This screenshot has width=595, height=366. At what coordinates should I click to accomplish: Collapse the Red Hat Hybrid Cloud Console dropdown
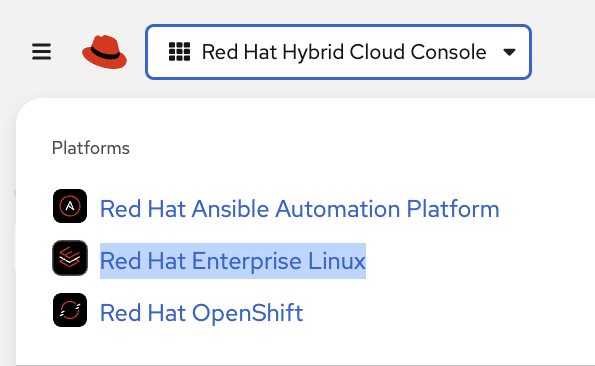pos(338,52)
